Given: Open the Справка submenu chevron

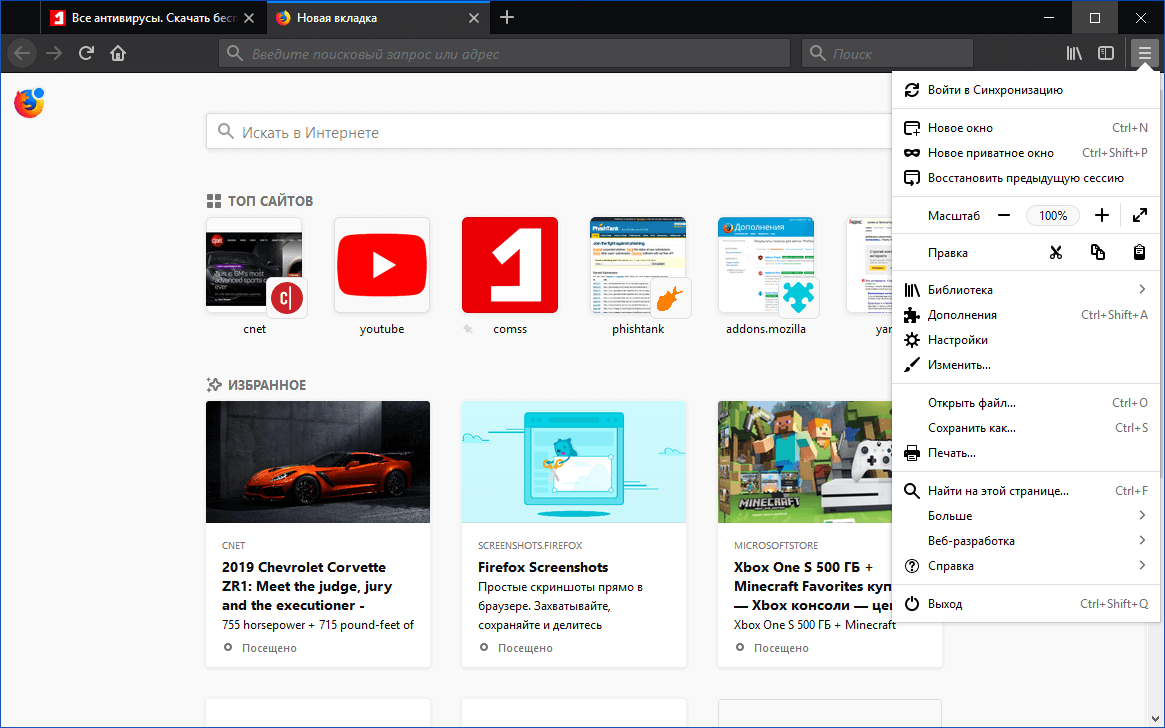Looking at the screenshot, I should point(1141,565).
